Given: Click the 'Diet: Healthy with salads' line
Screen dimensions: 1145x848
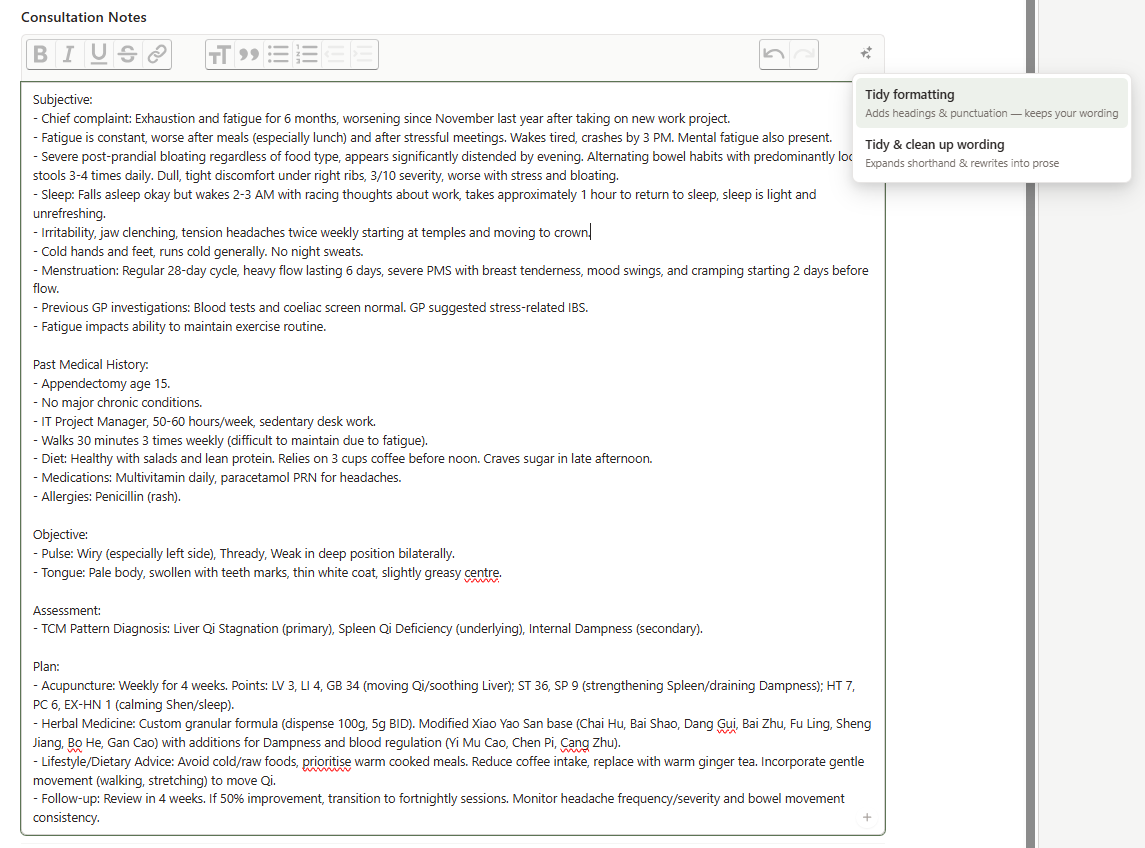Looking at the screenshot, I should (x=342, y=459).
